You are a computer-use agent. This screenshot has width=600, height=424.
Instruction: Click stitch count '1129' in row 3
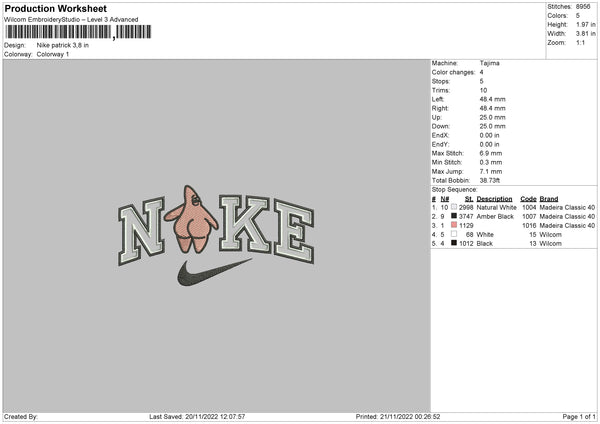click(466, 225)
